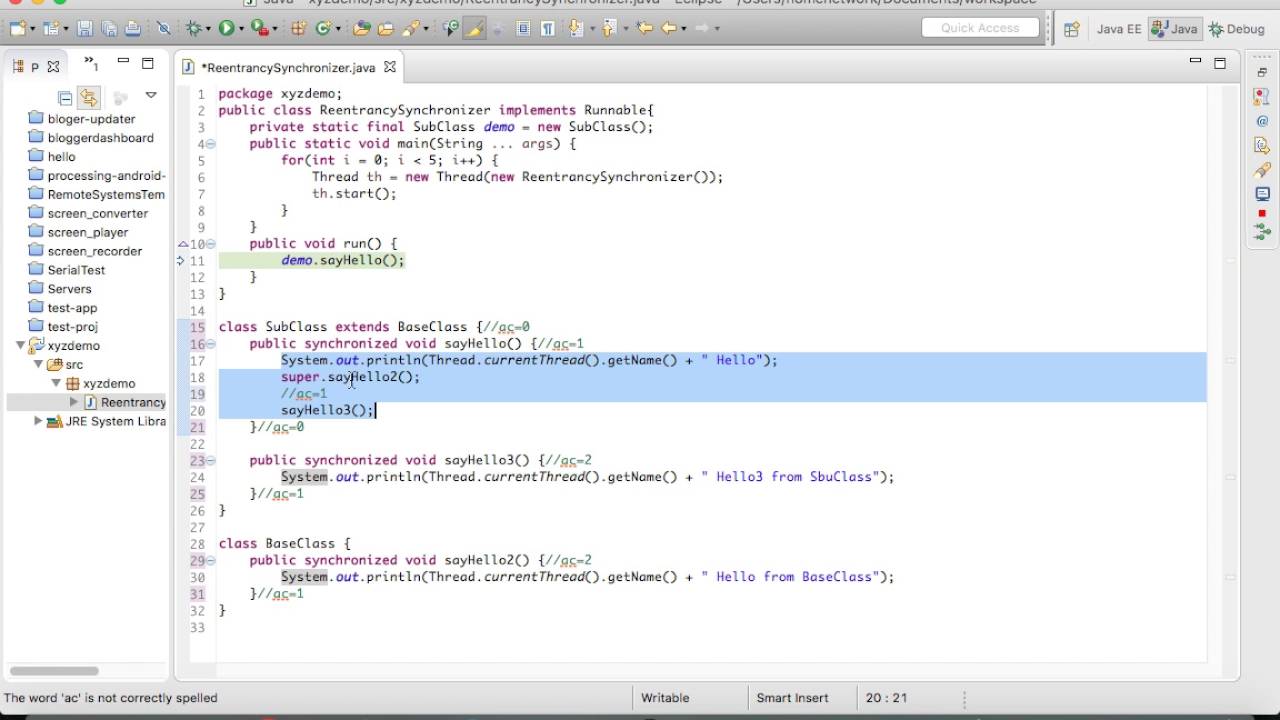1280x720 pixels.
Task: Show the hidden views overflow list in the explorer
Action: [91, 65]
